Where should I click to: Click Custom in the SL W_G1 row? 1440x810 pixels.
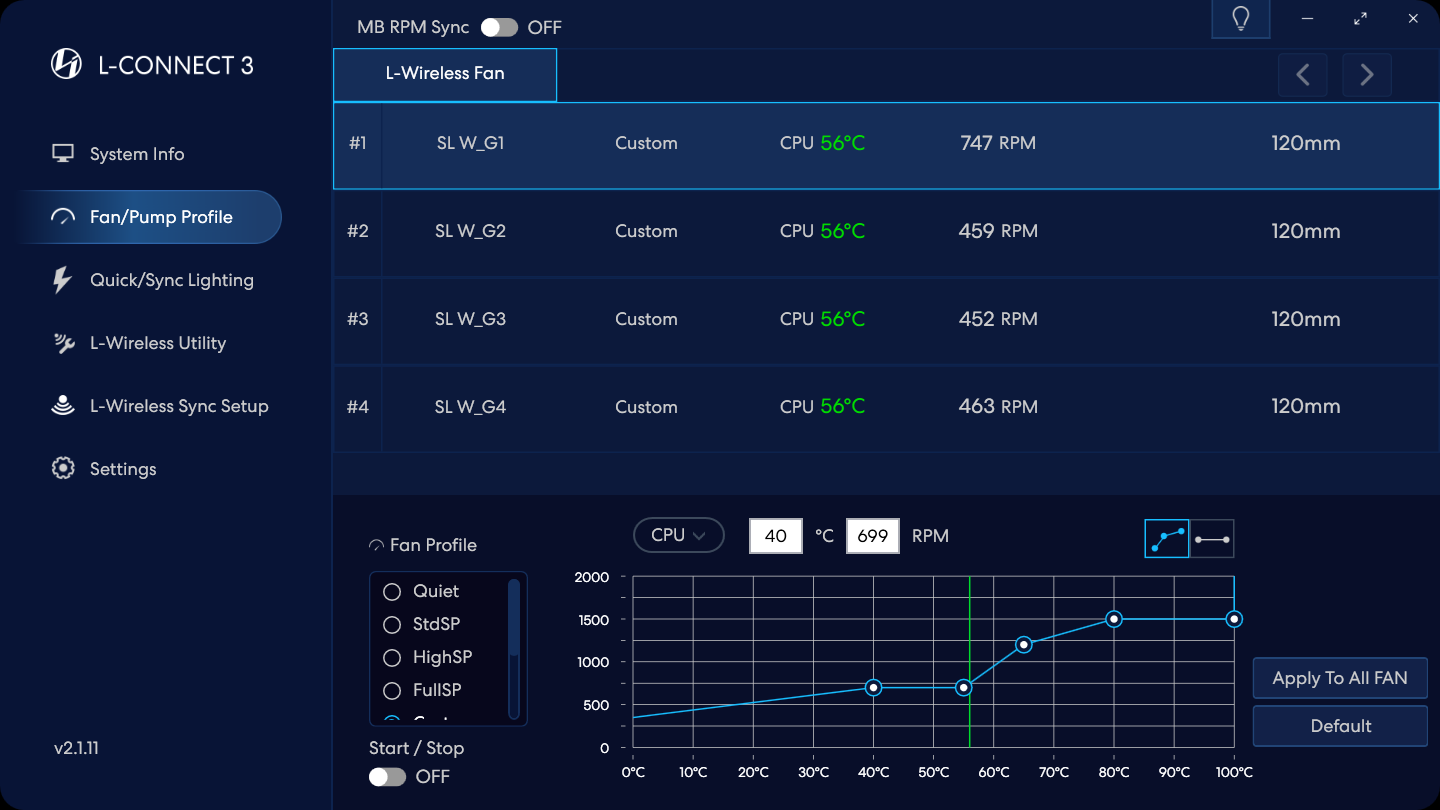point(646,143)
